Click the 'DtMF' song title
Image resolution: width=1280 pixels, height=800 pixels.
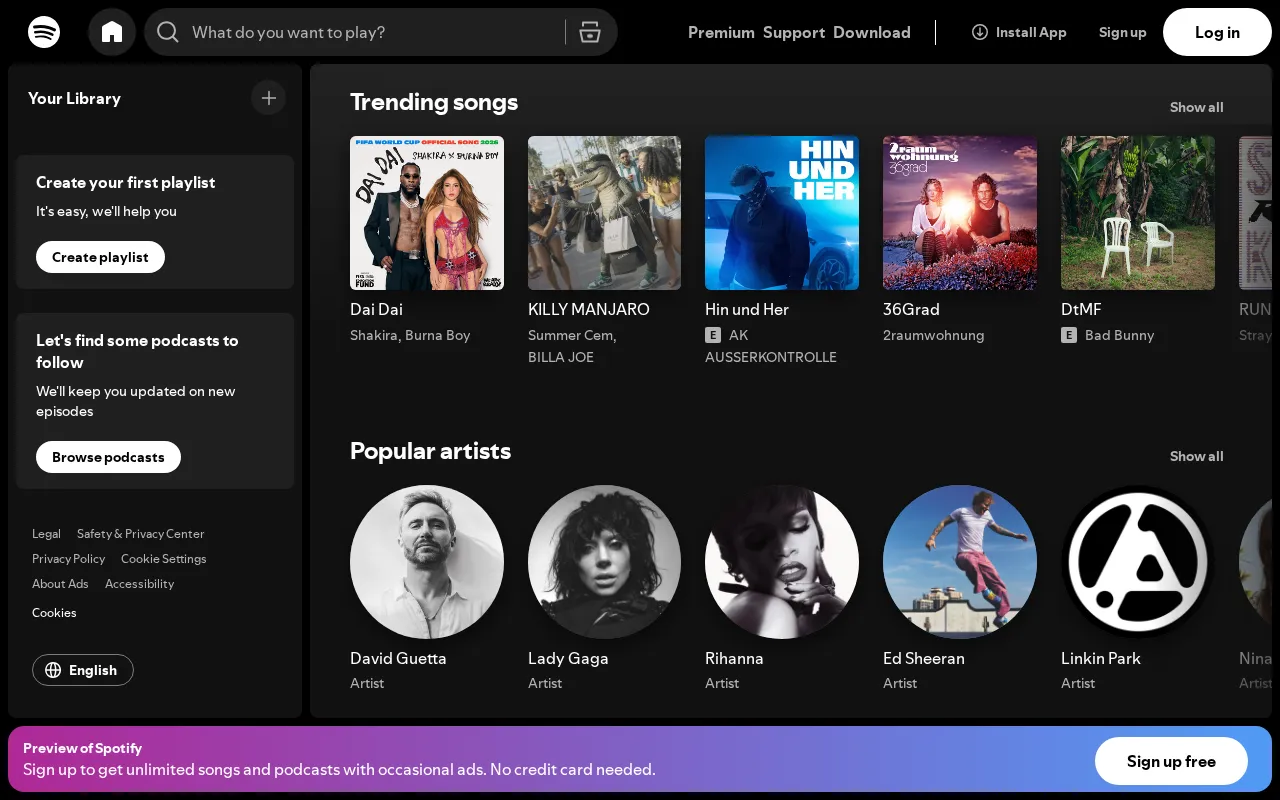pos(1081,309)
